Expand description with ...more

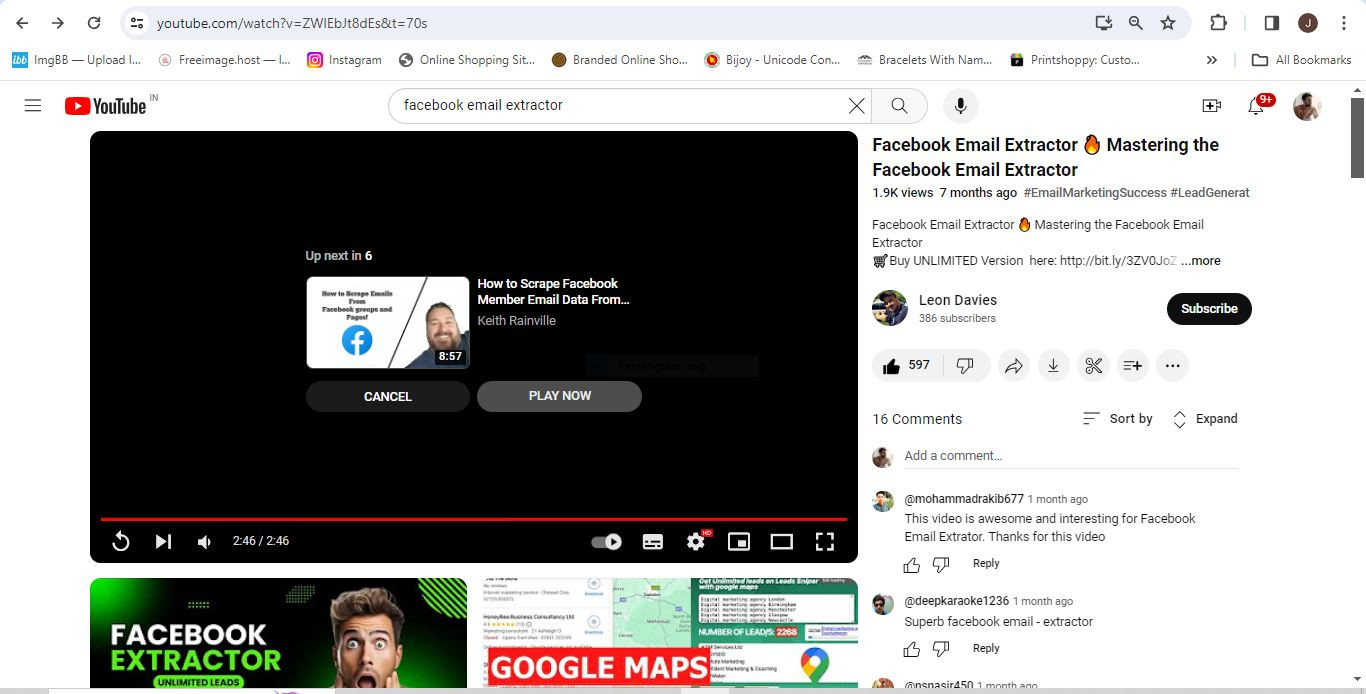[x=1200, y=261]
